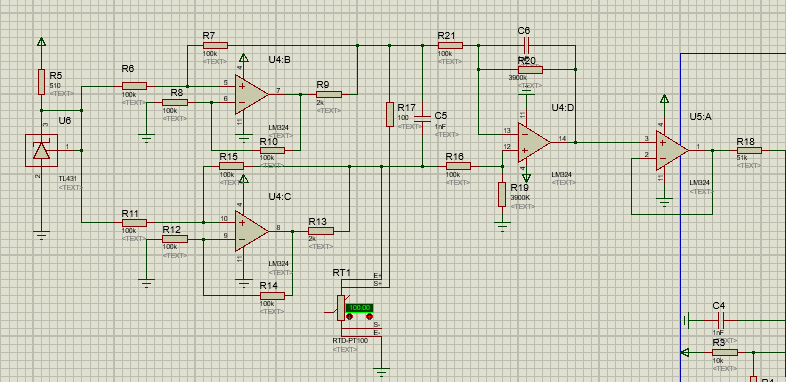
Task: Select capacitor C5 symbol
Action: 423,118
